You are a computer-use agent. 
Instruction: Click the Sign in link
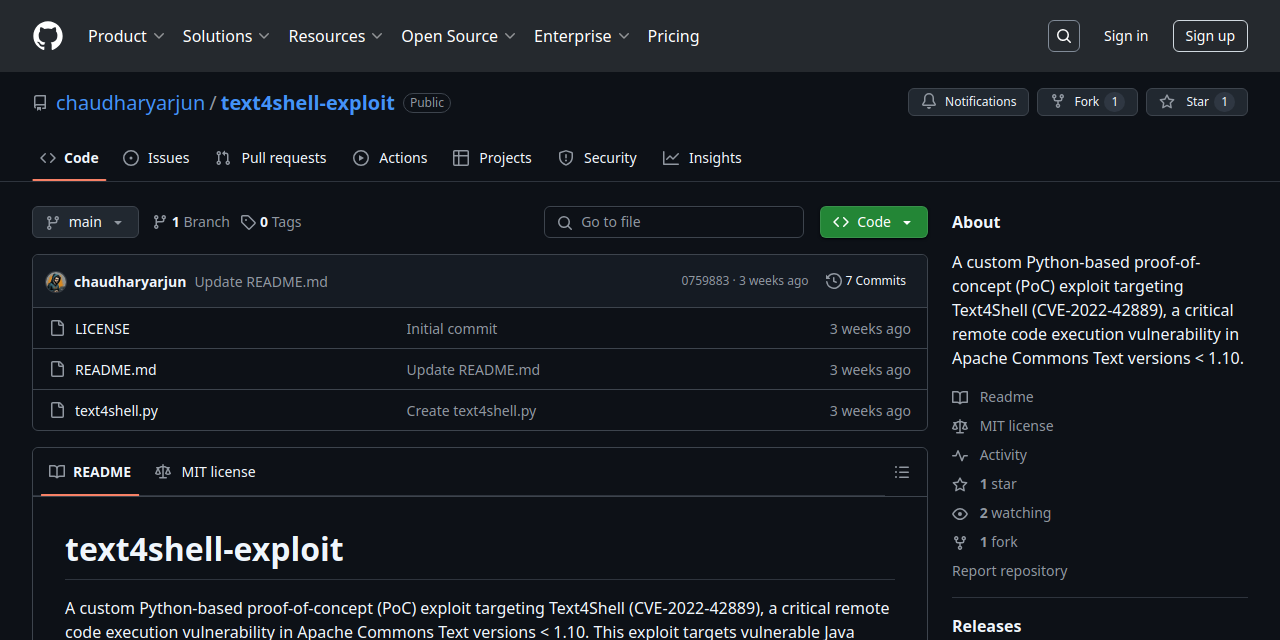click(x=1126, y=36)
